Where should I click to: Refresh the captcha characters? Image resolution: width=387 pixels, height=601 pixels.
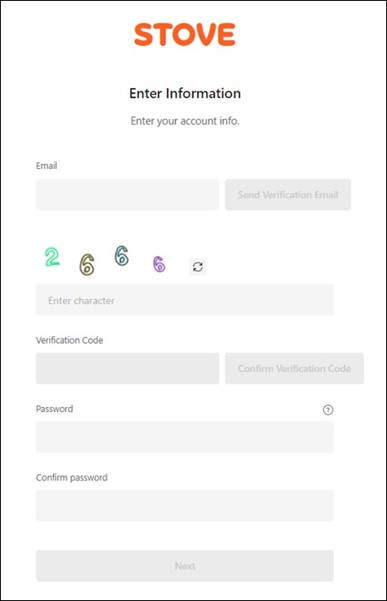click(x=198, y=266)
